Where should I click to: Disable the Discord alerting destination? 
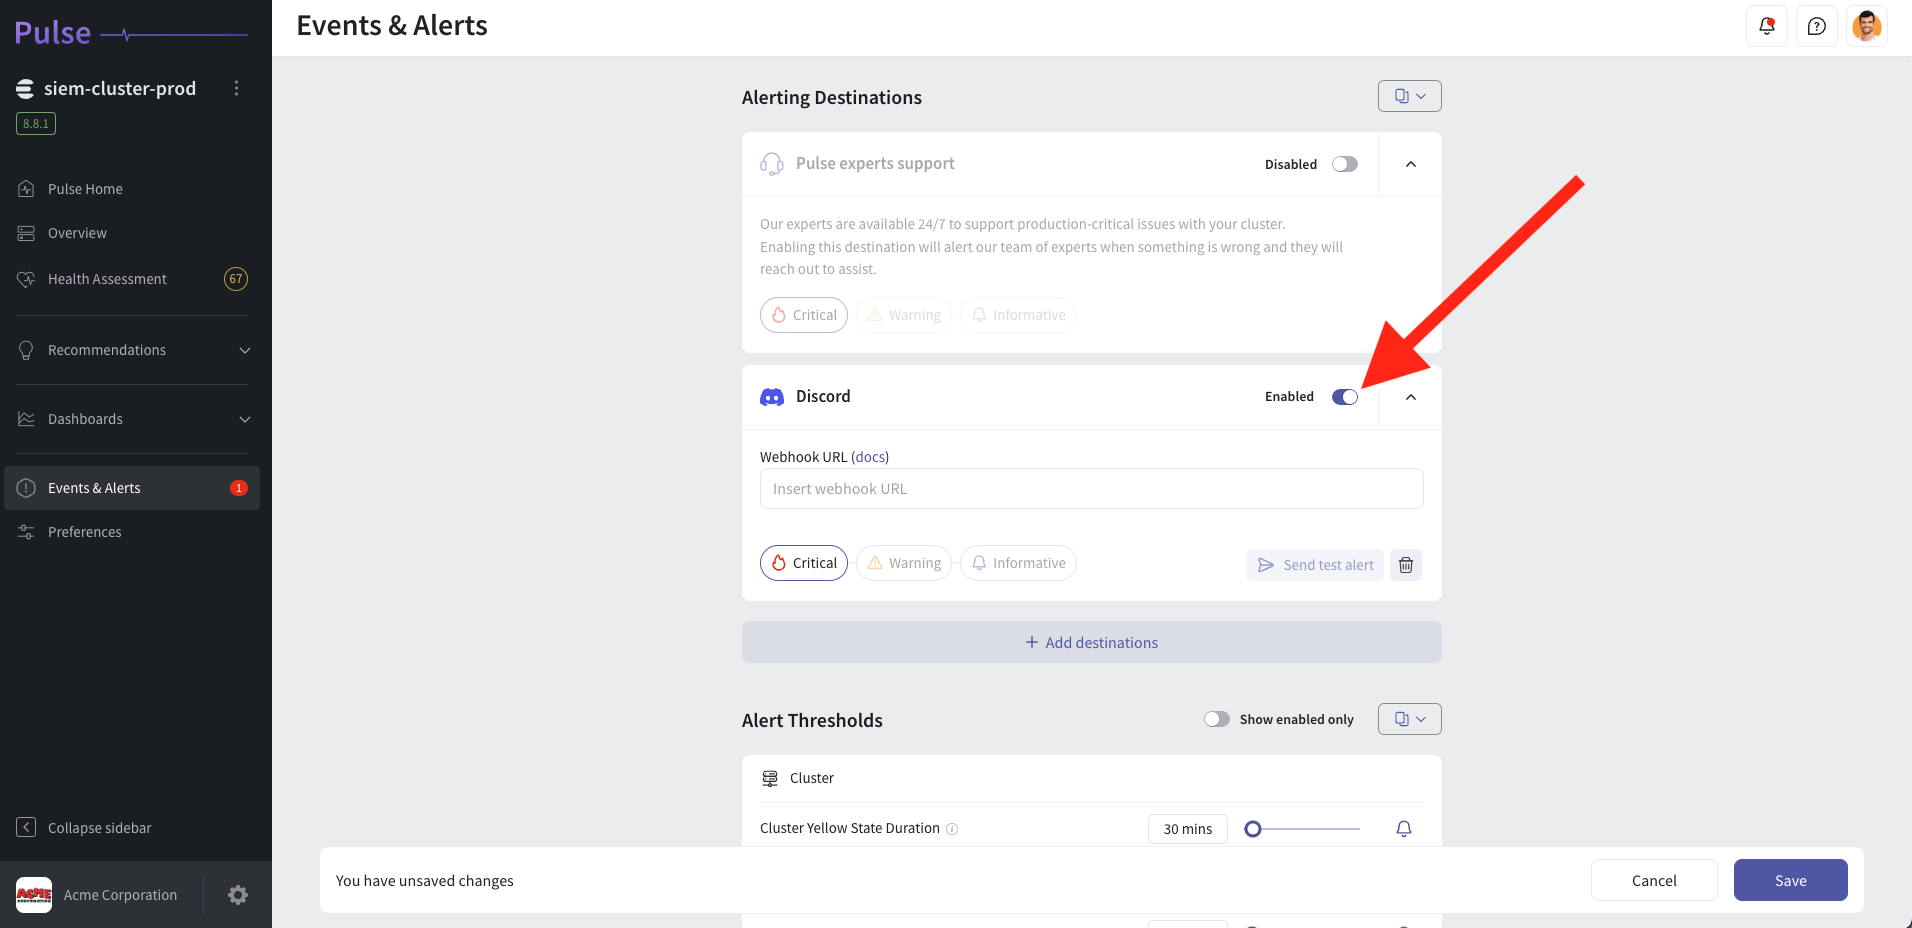click(x=1344, y=396)
